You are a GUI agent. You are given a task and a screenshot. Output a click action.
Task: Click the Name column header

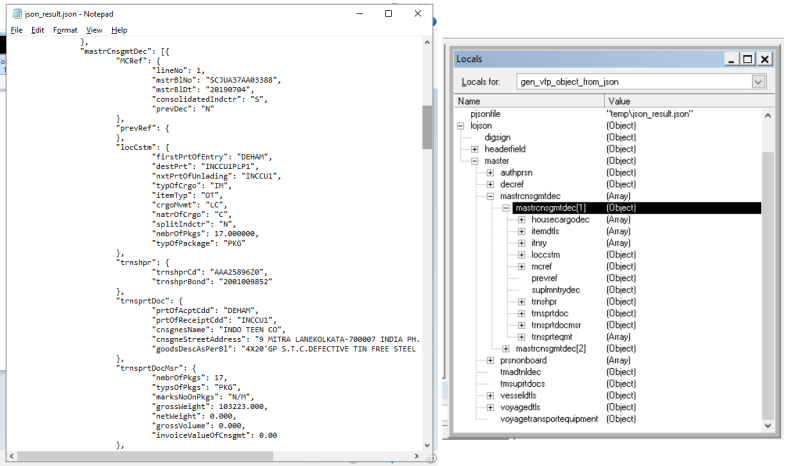529,101
